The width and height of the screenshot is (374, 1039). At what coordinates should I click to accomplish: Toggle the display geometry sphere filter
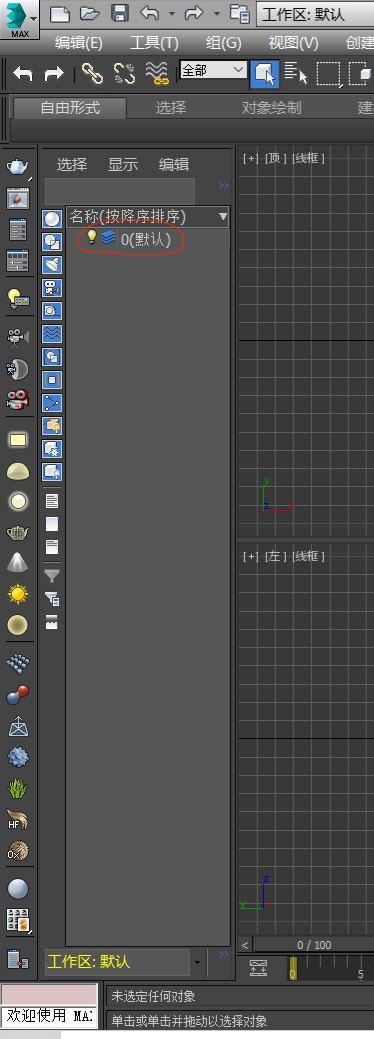pos(52,218)
